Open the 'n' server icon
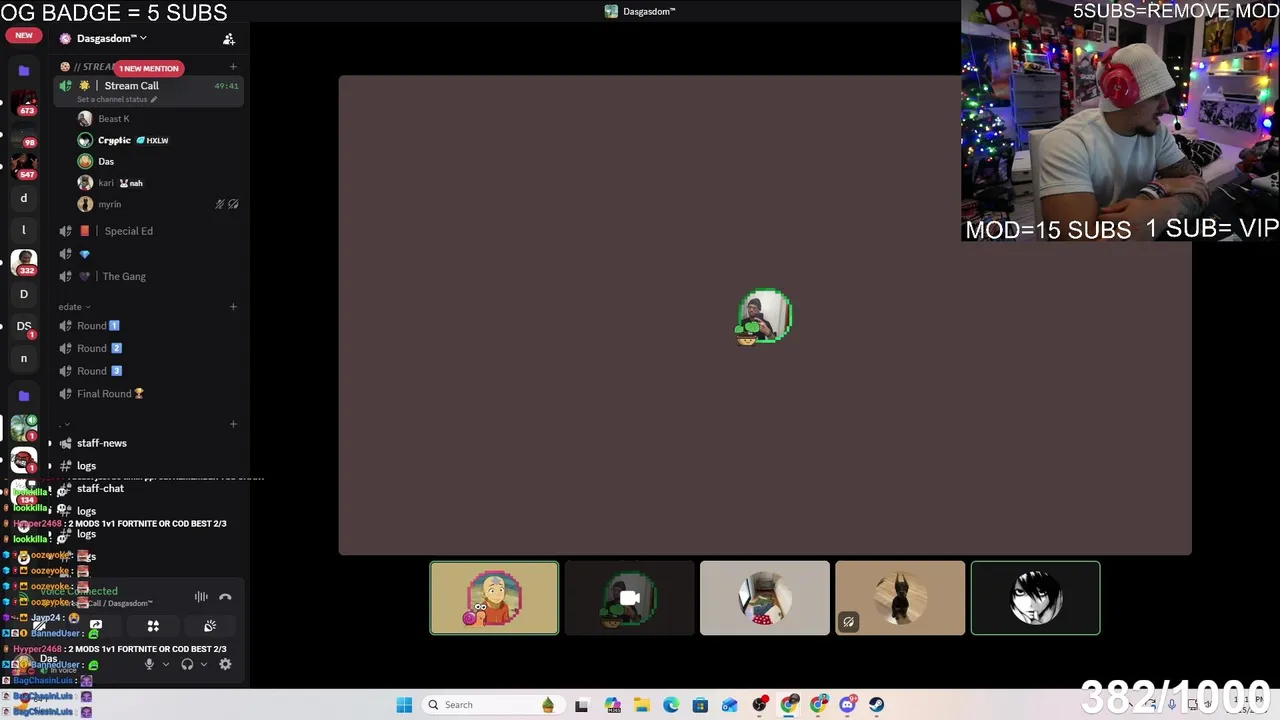 pyautogui.click(x=24, y=358)
